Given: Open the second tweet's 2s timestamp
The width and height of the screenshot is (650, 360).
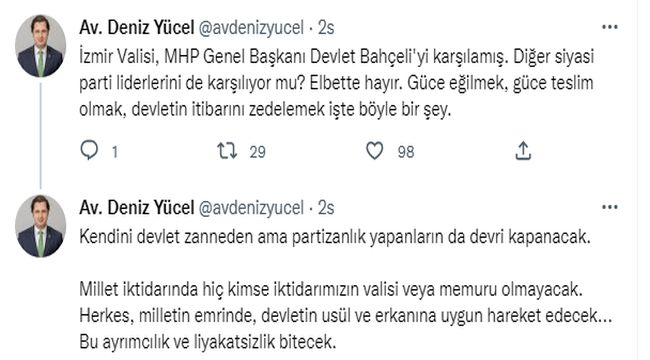Looking at the screenshot, I should 326,208.
